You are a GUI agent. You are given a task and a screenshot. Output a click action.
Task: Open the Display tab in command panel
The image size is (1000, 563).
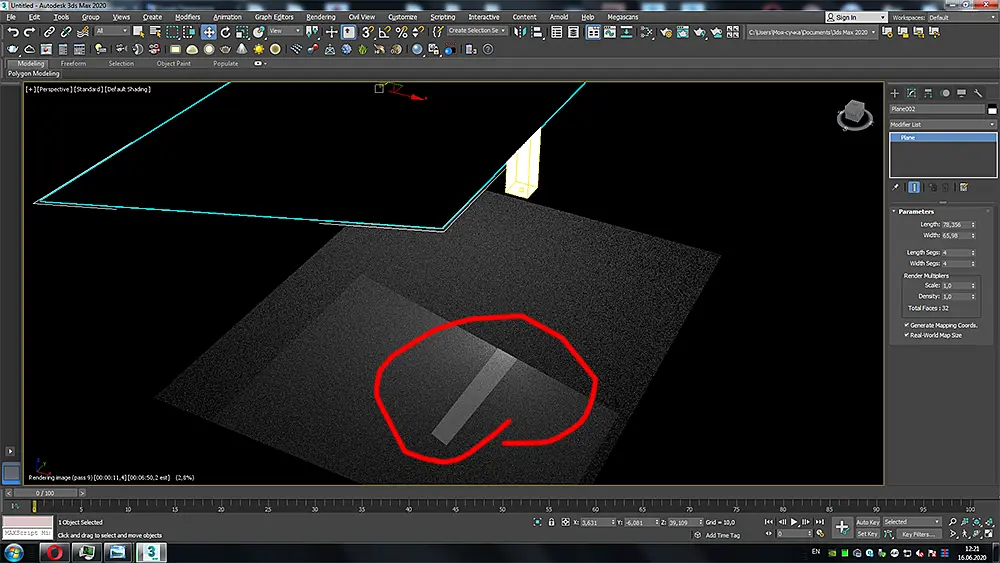(x=961, y=93)
